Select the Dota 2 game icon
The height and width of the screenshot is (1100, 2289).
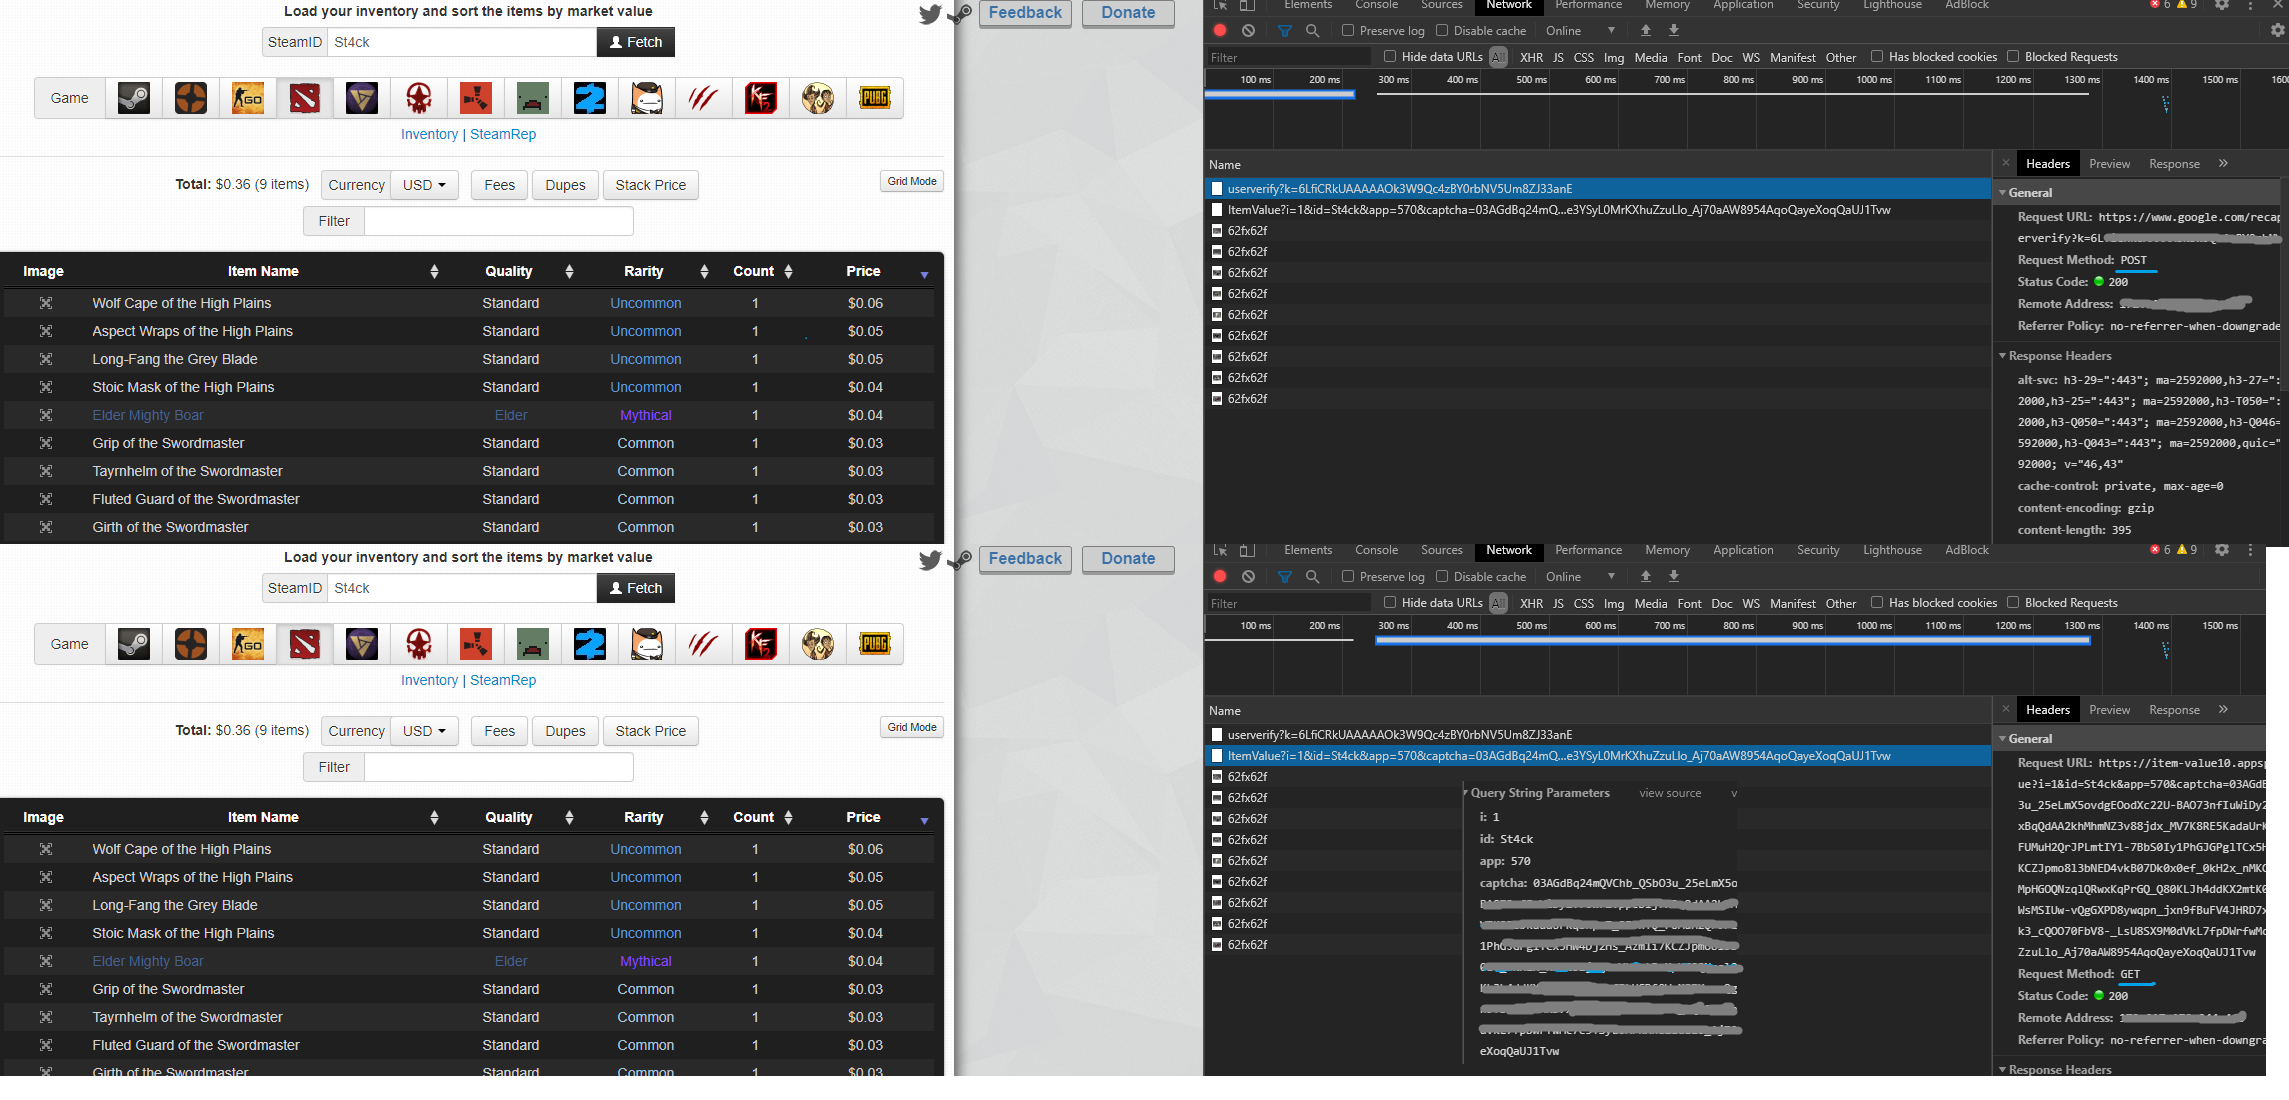pyautogui.click(x=305, y=98)
